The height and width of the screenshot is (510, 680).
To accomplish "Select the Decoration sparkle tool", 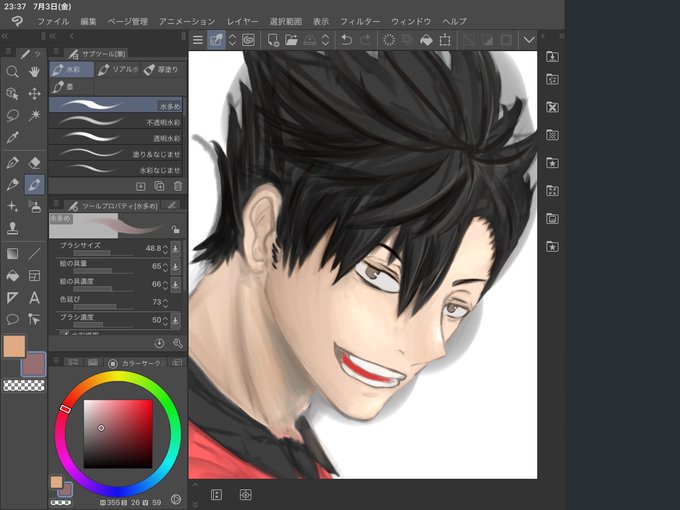I will point(12,207).
